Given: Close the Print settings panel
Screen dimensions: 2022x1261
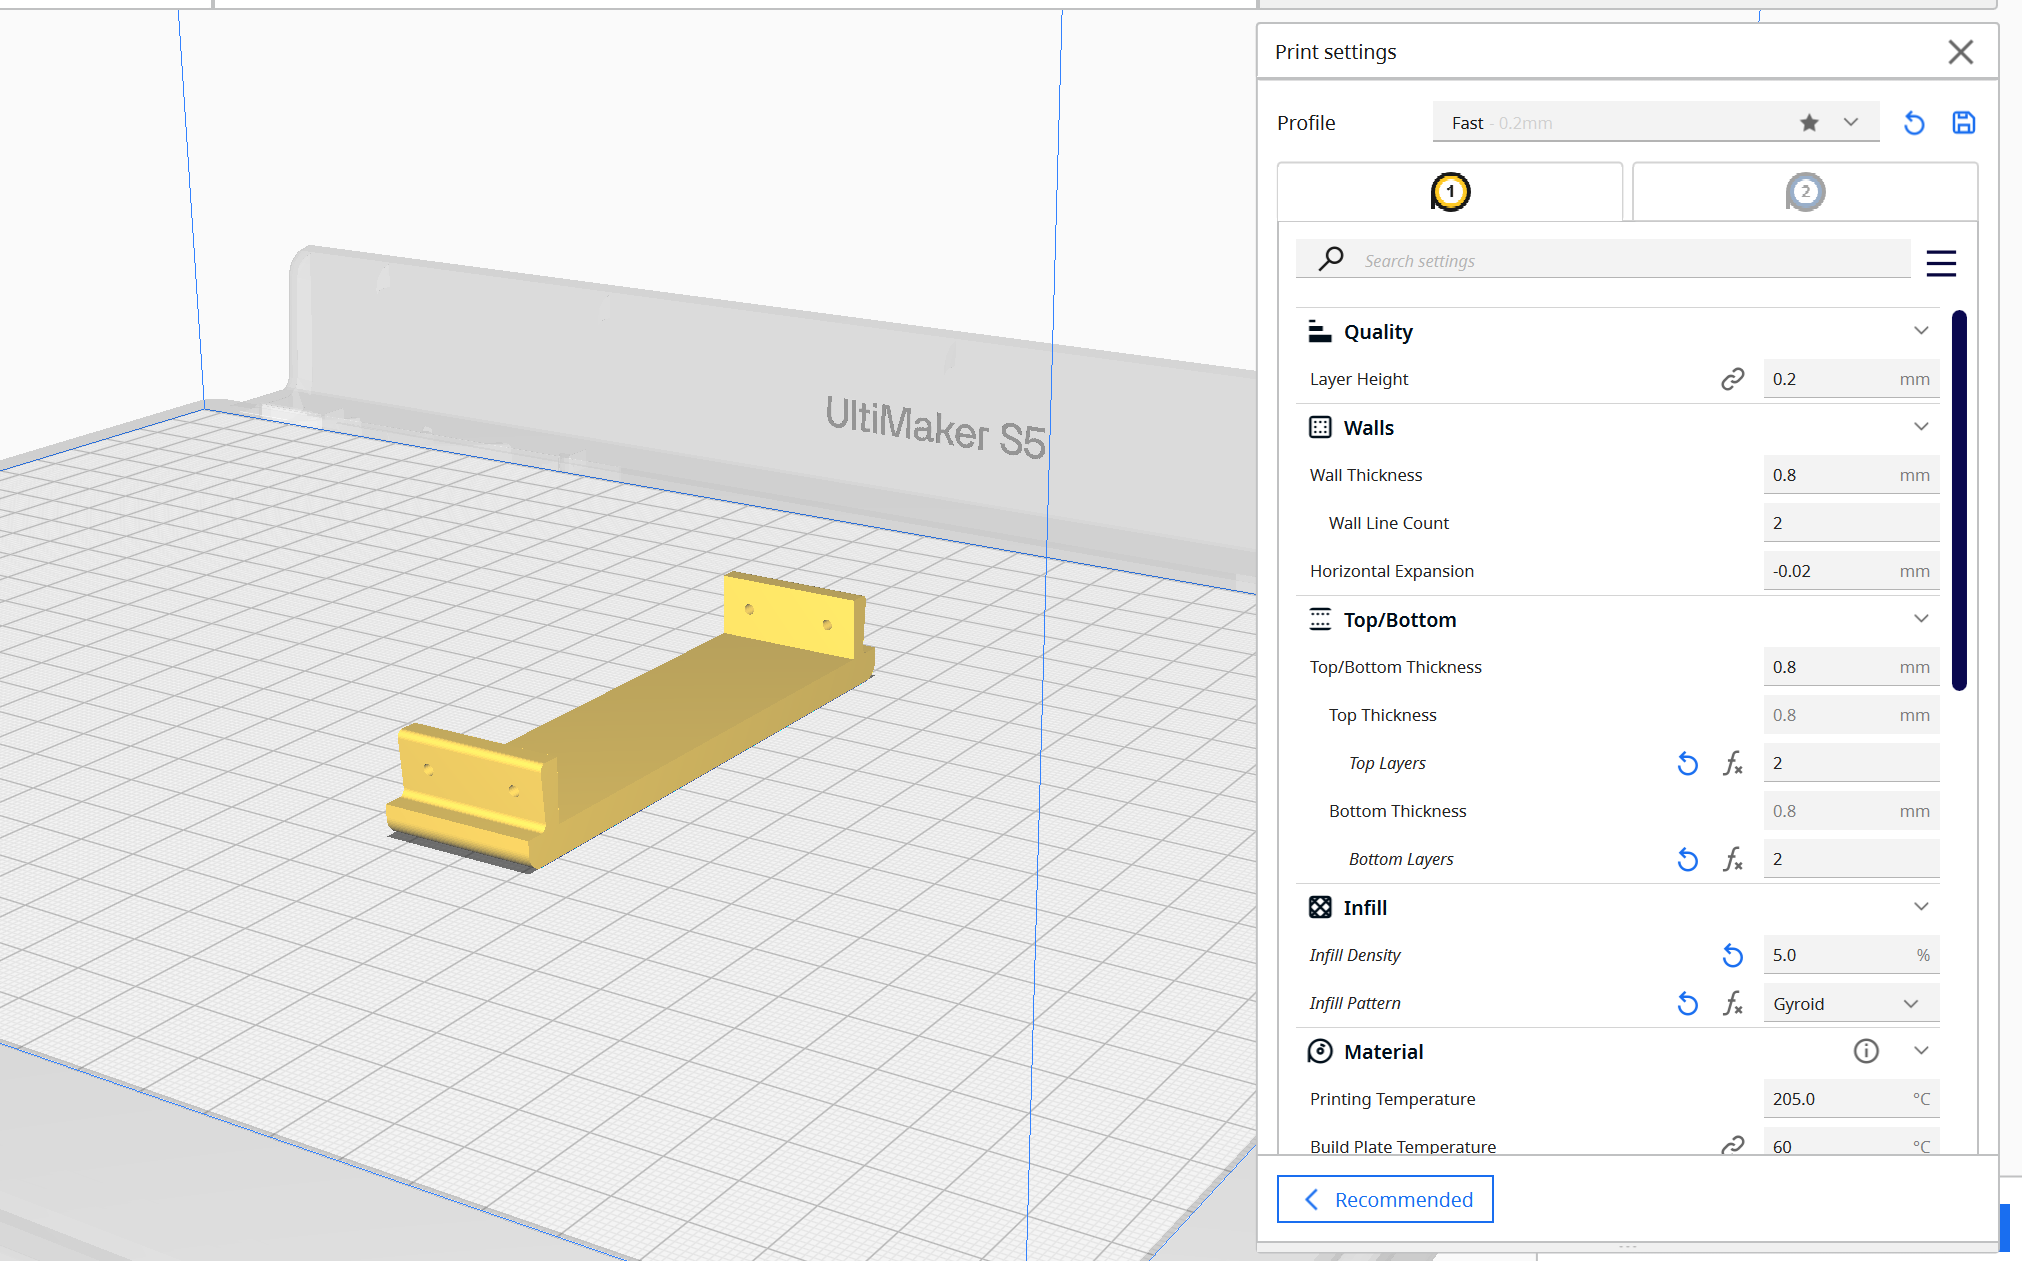Looking at the screenshot, I should point(1960,52).
